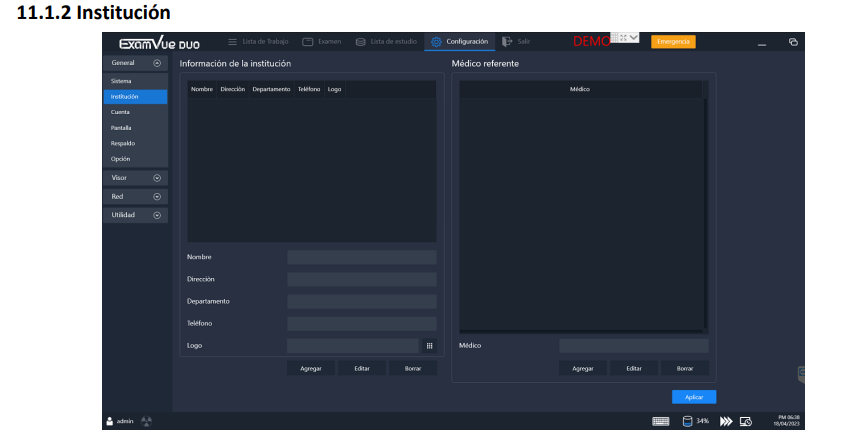This screenshot has height=445, width=861.
Task: Click the monitor with clock icon
Action: coord(745,421)
